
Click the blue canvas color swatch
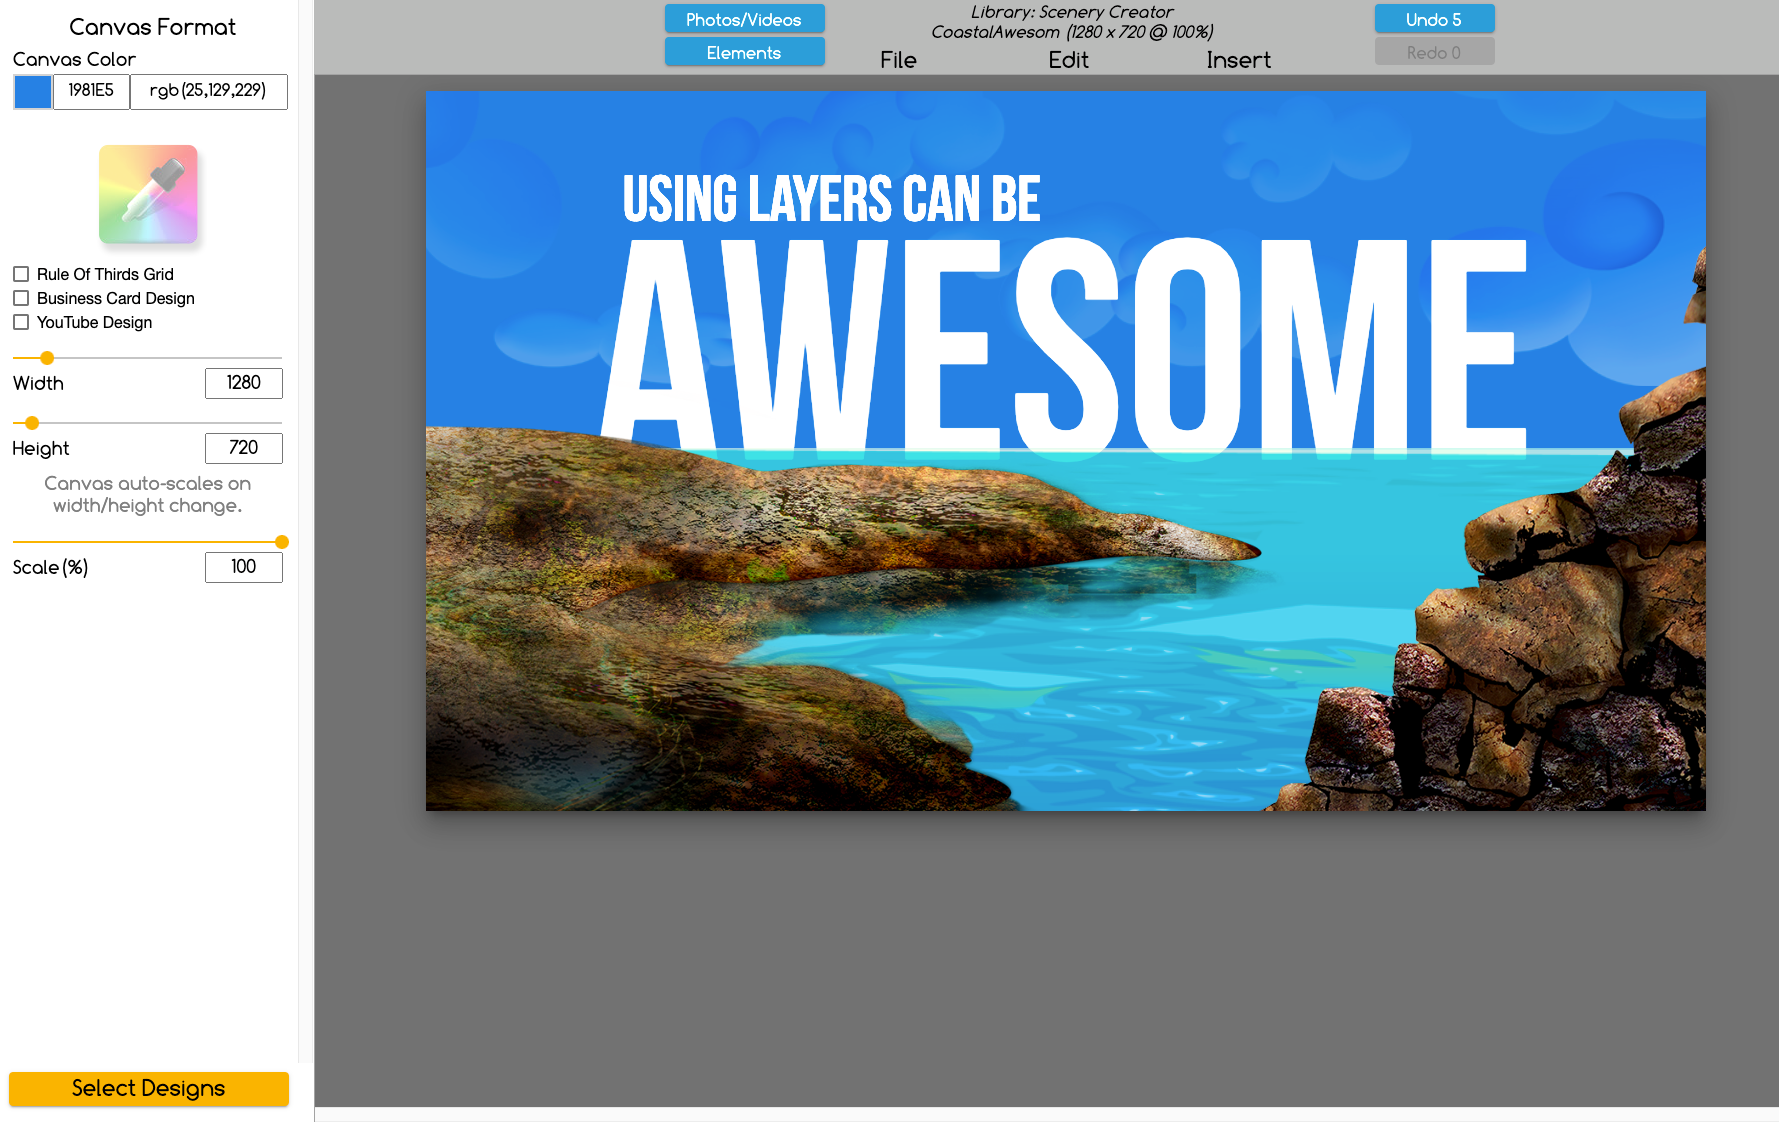coord(33,92)
